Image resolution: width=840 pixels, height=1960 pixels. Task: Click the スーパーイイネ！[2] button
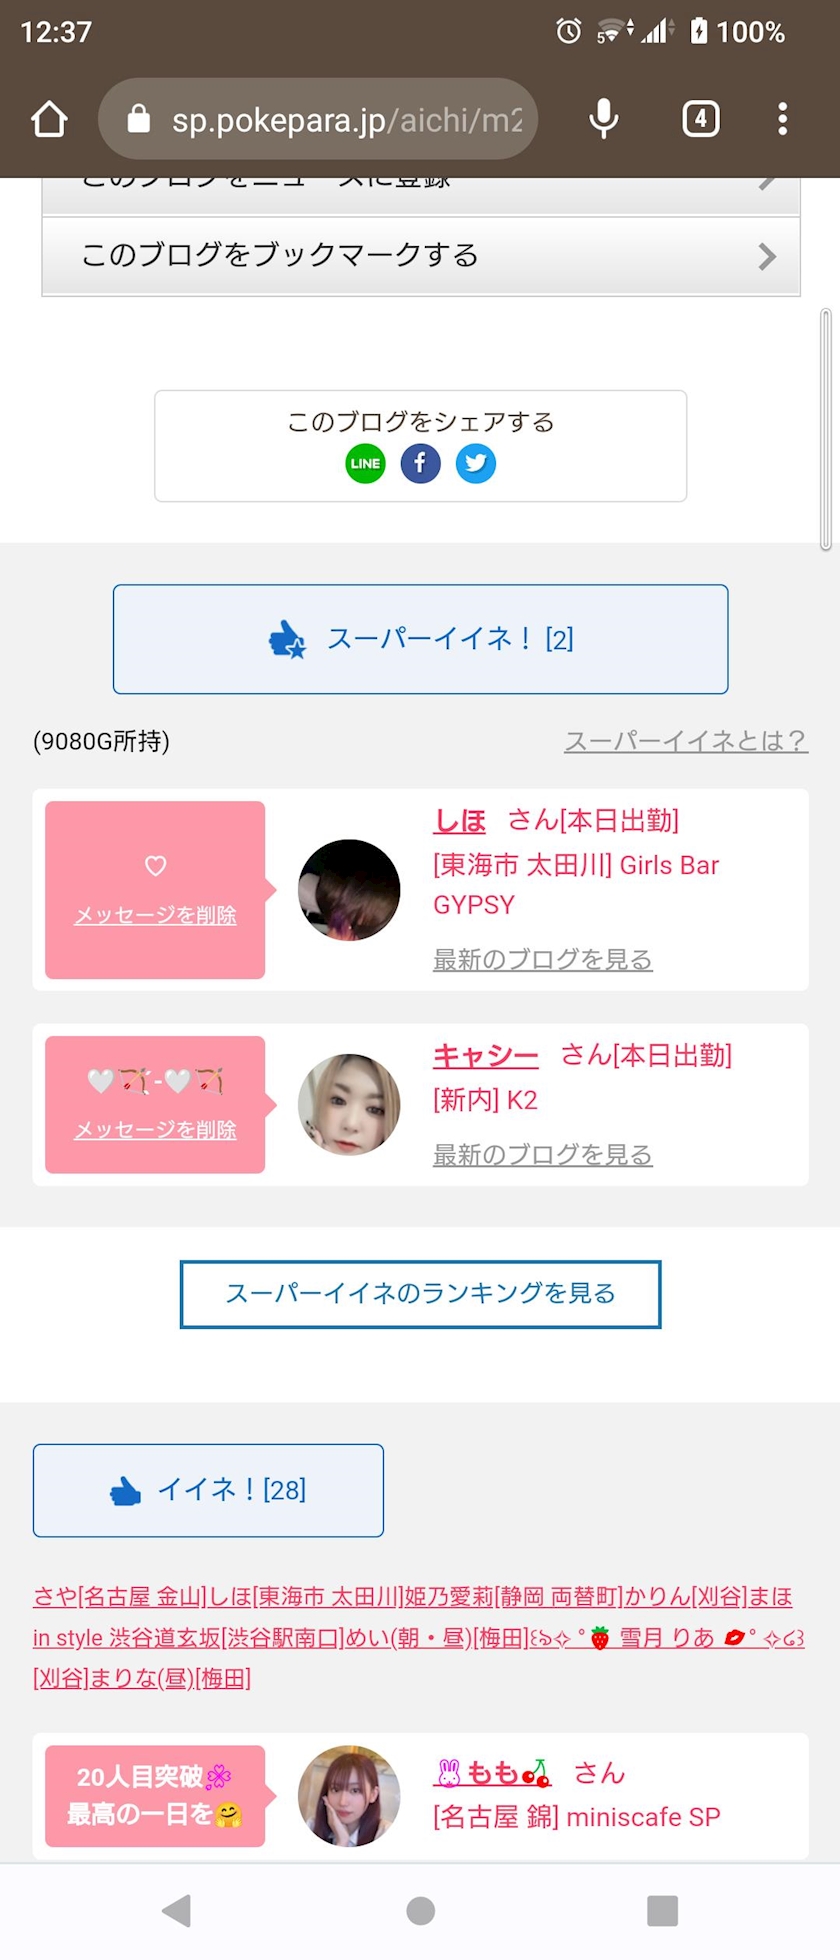pyautogui.click(x=420, y=639)
